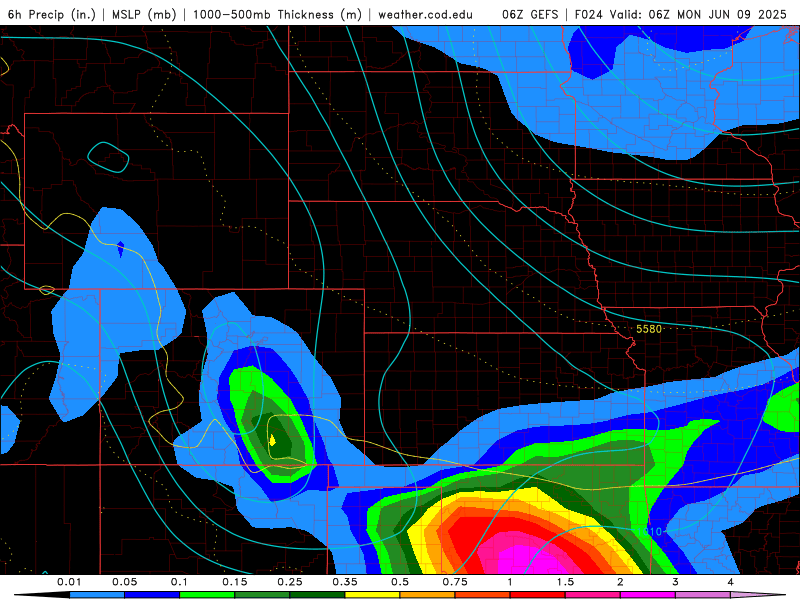Viewport: 800px width, 600px height.
Task: Click the yellow 0.35–0.5 legend segment
Action: (372, 595)
